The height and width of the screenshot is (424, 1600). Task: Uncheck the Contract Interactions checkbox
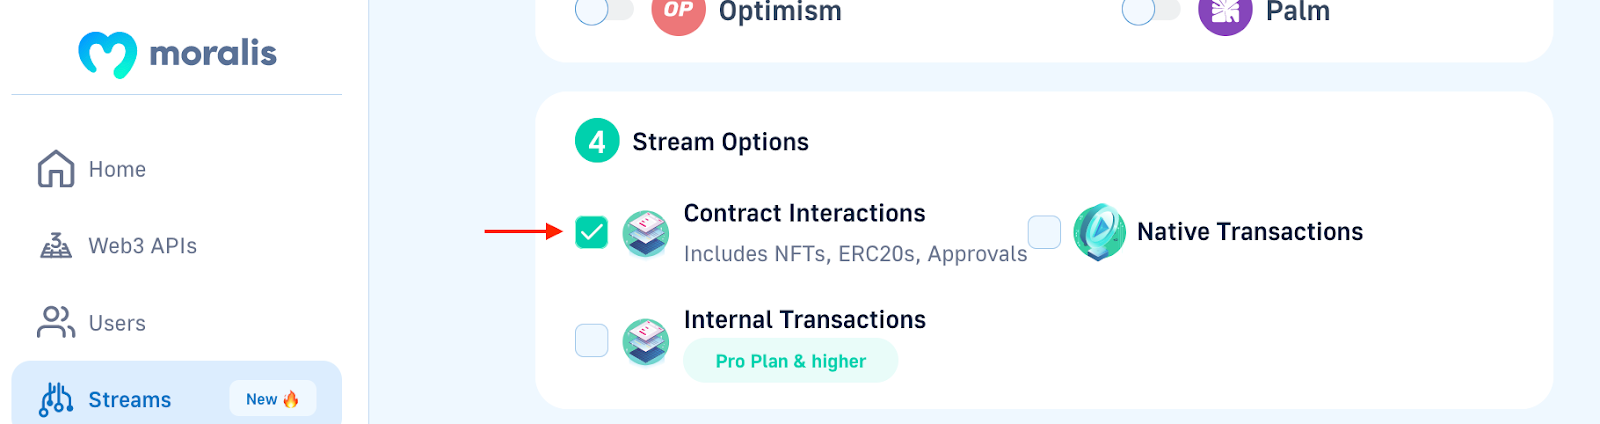click(592, 232)
